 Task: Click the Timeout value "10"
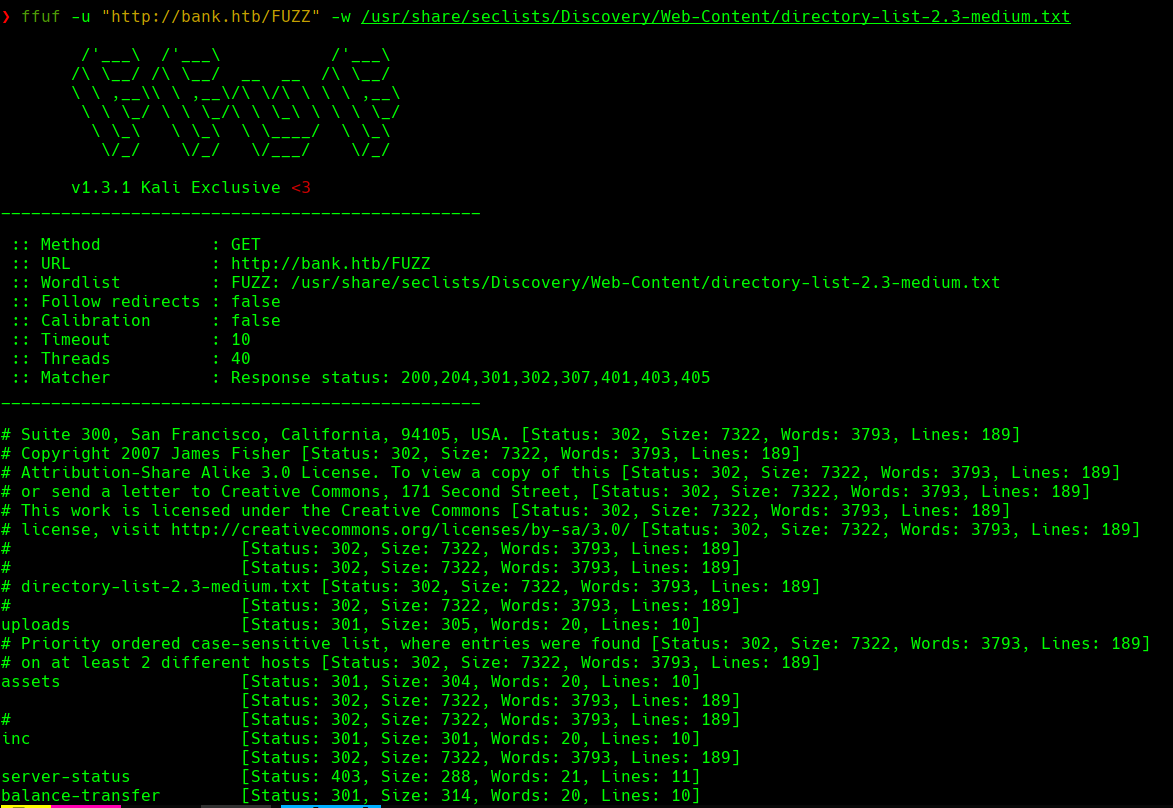coord(241,340)
